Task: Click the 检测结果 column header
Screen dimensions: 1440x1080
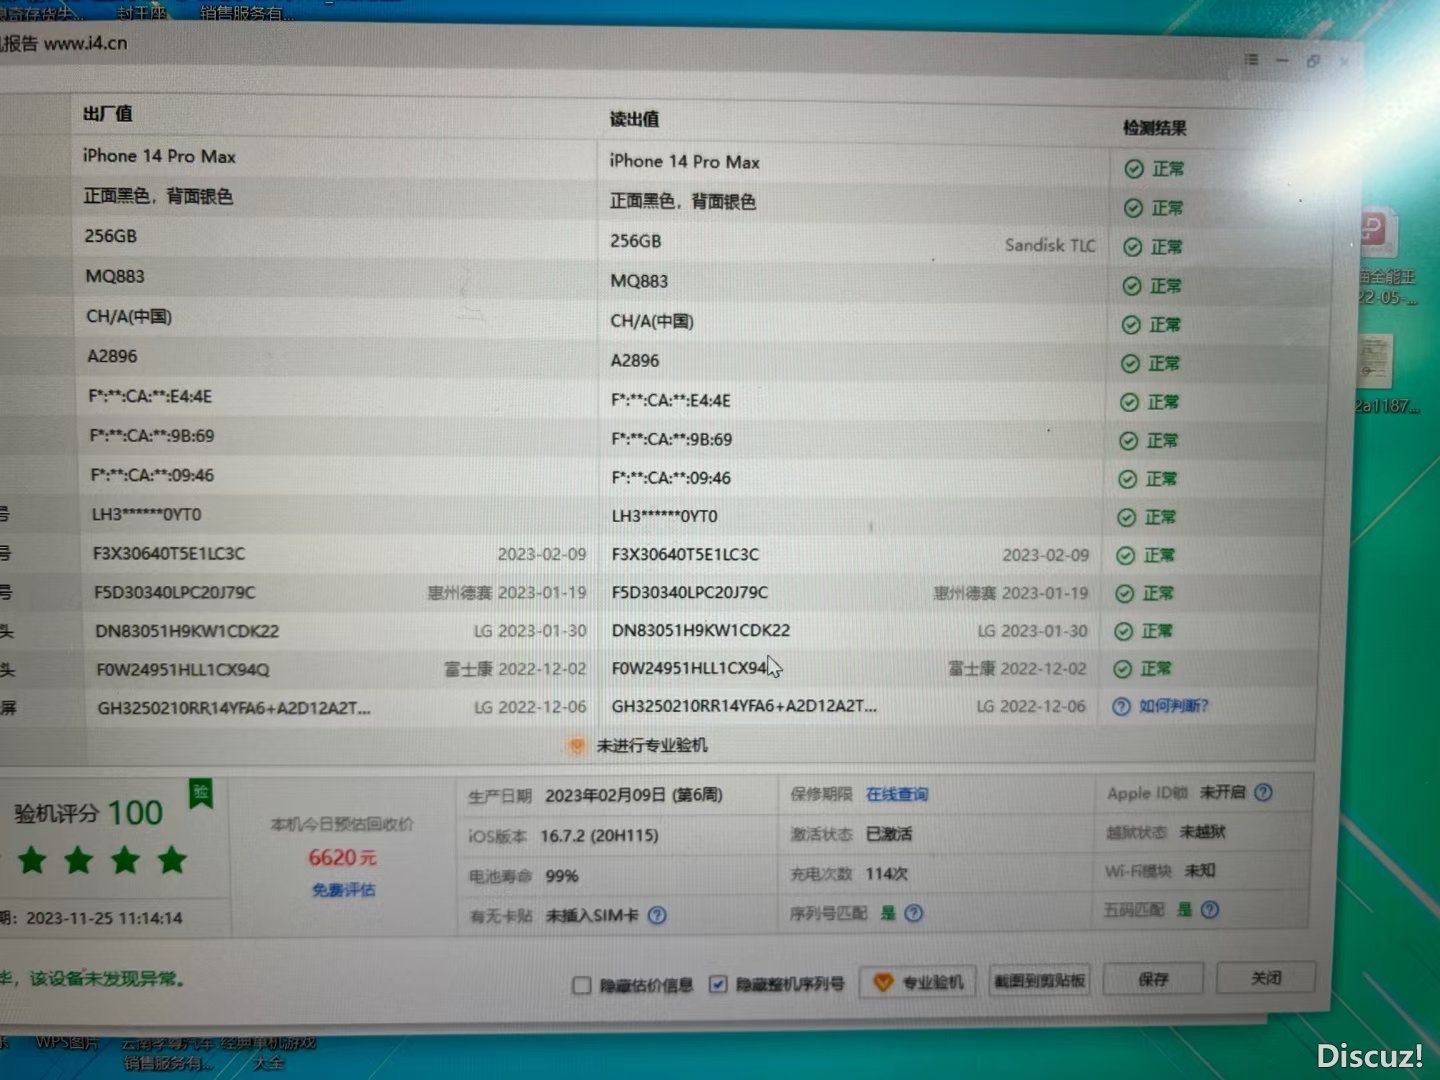Action: [x=1155, y=128]
